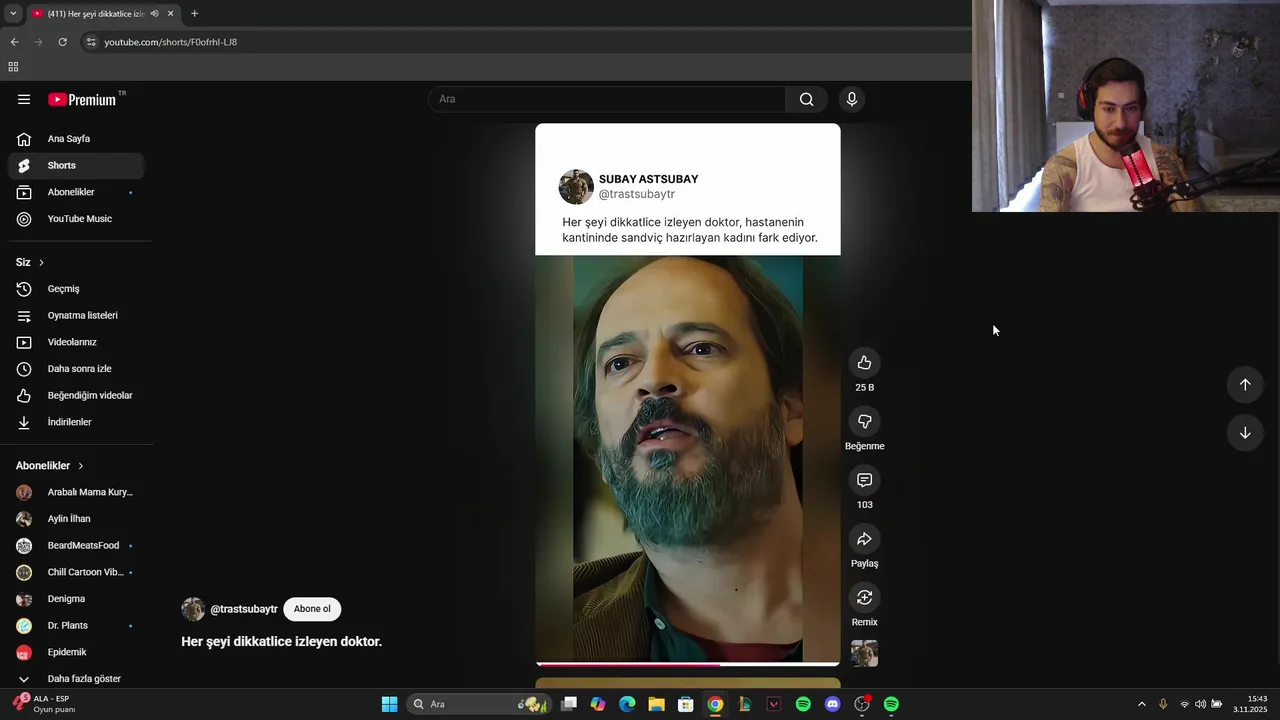Go back in browser history
The image size is (1280, 720).
[14, 42]
